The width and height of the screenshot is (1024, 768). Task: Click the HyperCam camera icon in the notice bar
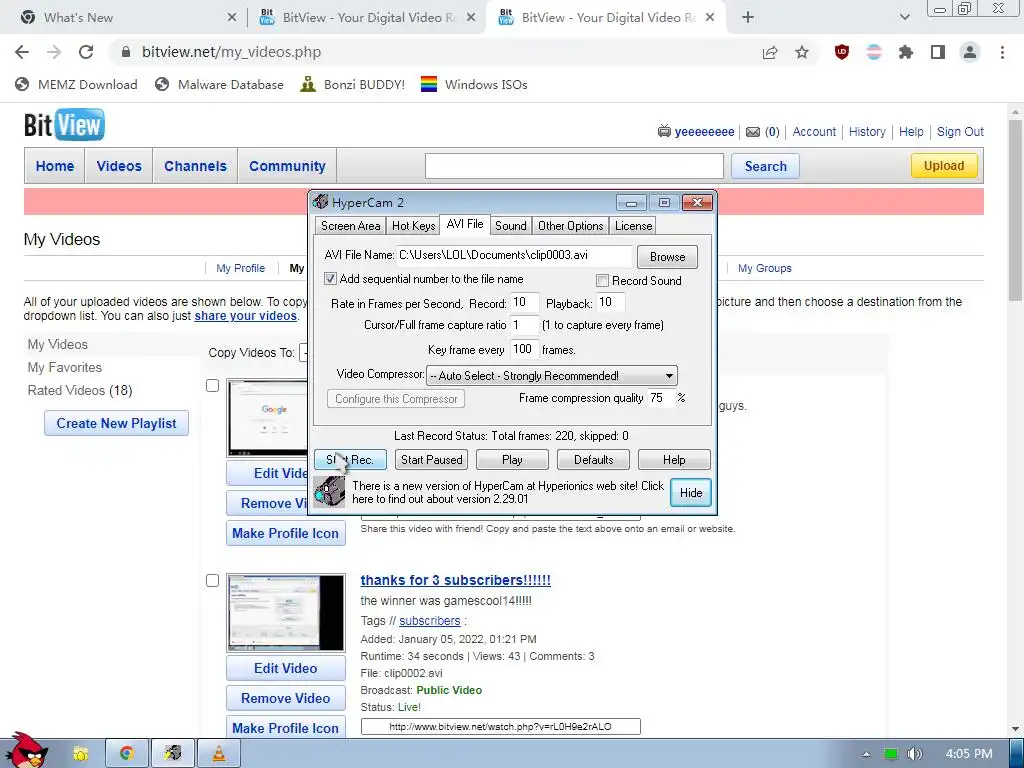pos(329,492)
